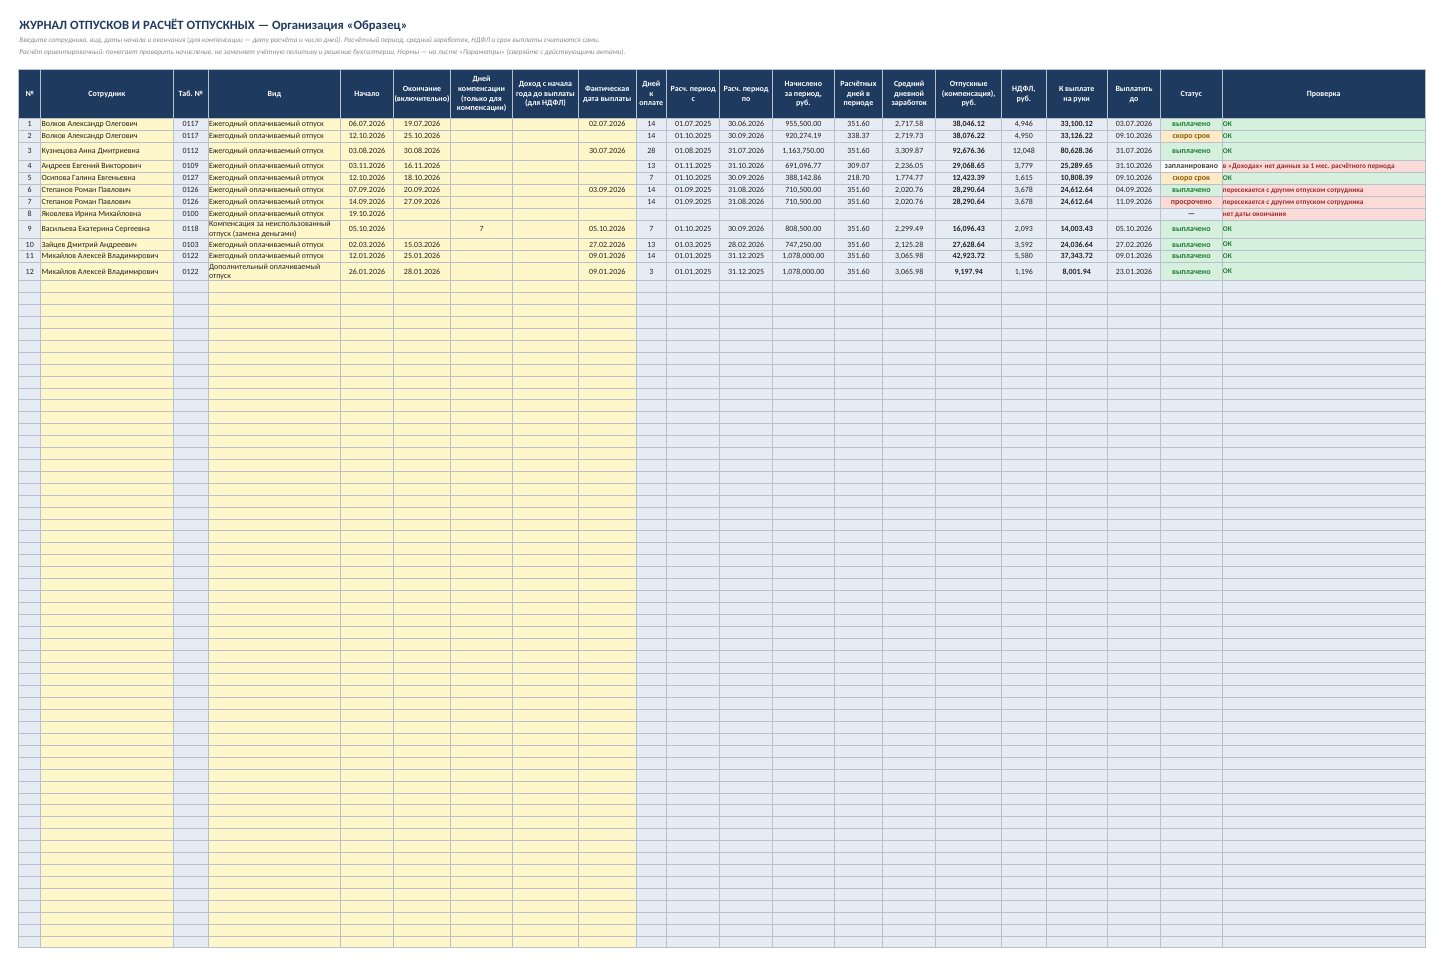Screen dimensions: 1444x966
Task: Select the cell 'Васильева Екатерина Сергеевна'
Action: click(107, 229)
